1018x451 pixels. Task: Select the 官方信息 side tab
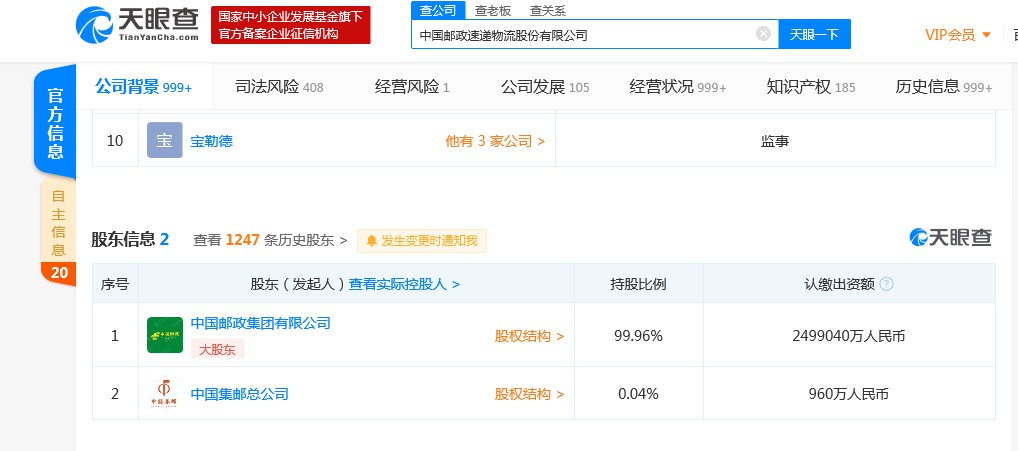point(55,122)
